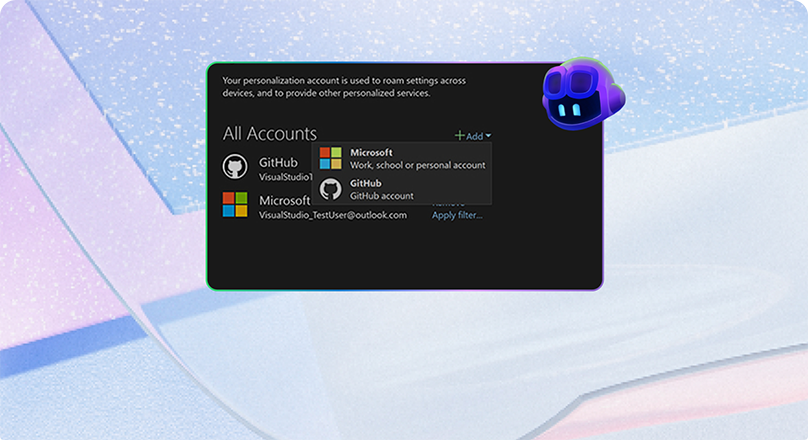Viewport: 808px width, 440px height.
Task: Click the small arrow next to Add
Action: (488, 136)
